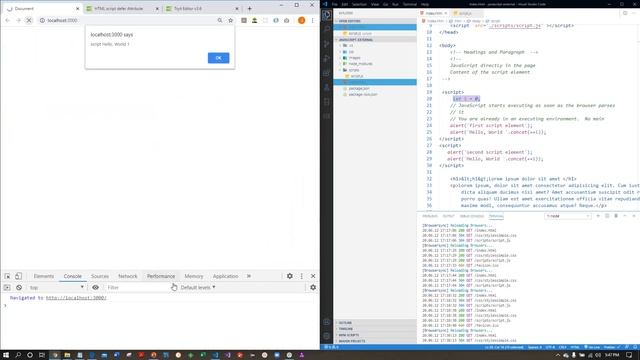
Task: Switch to the Application tab in DevTools
Action: 225,276
